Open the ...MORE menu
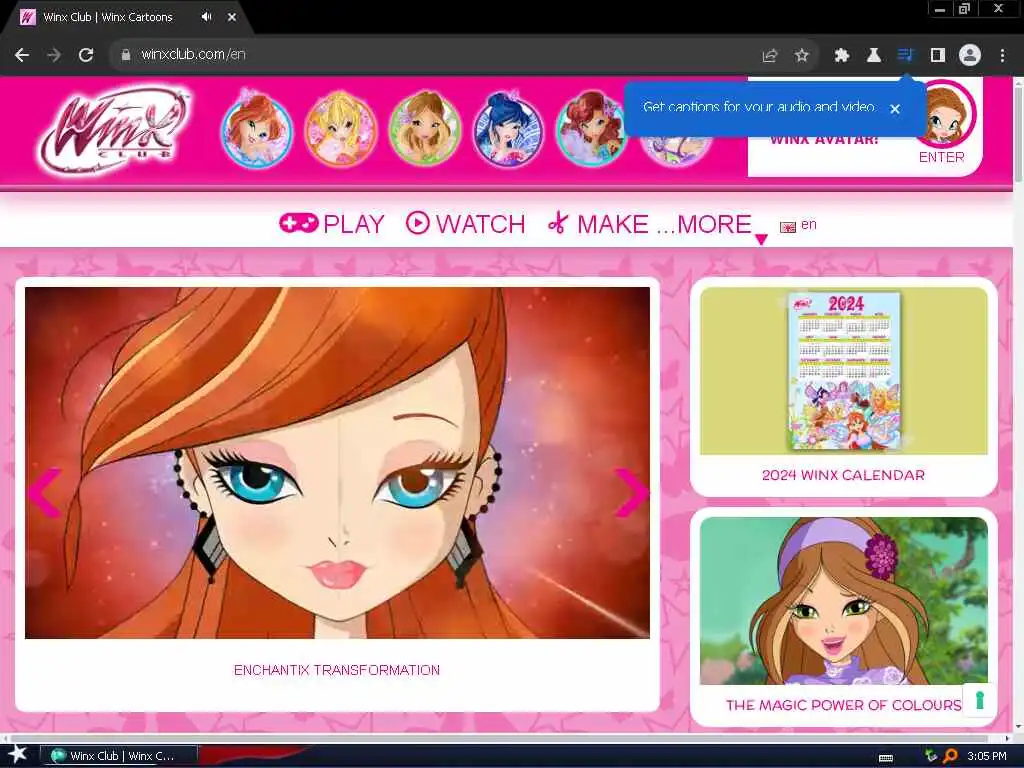Viewport: 1024px width, 768px height. coord(704,224)
